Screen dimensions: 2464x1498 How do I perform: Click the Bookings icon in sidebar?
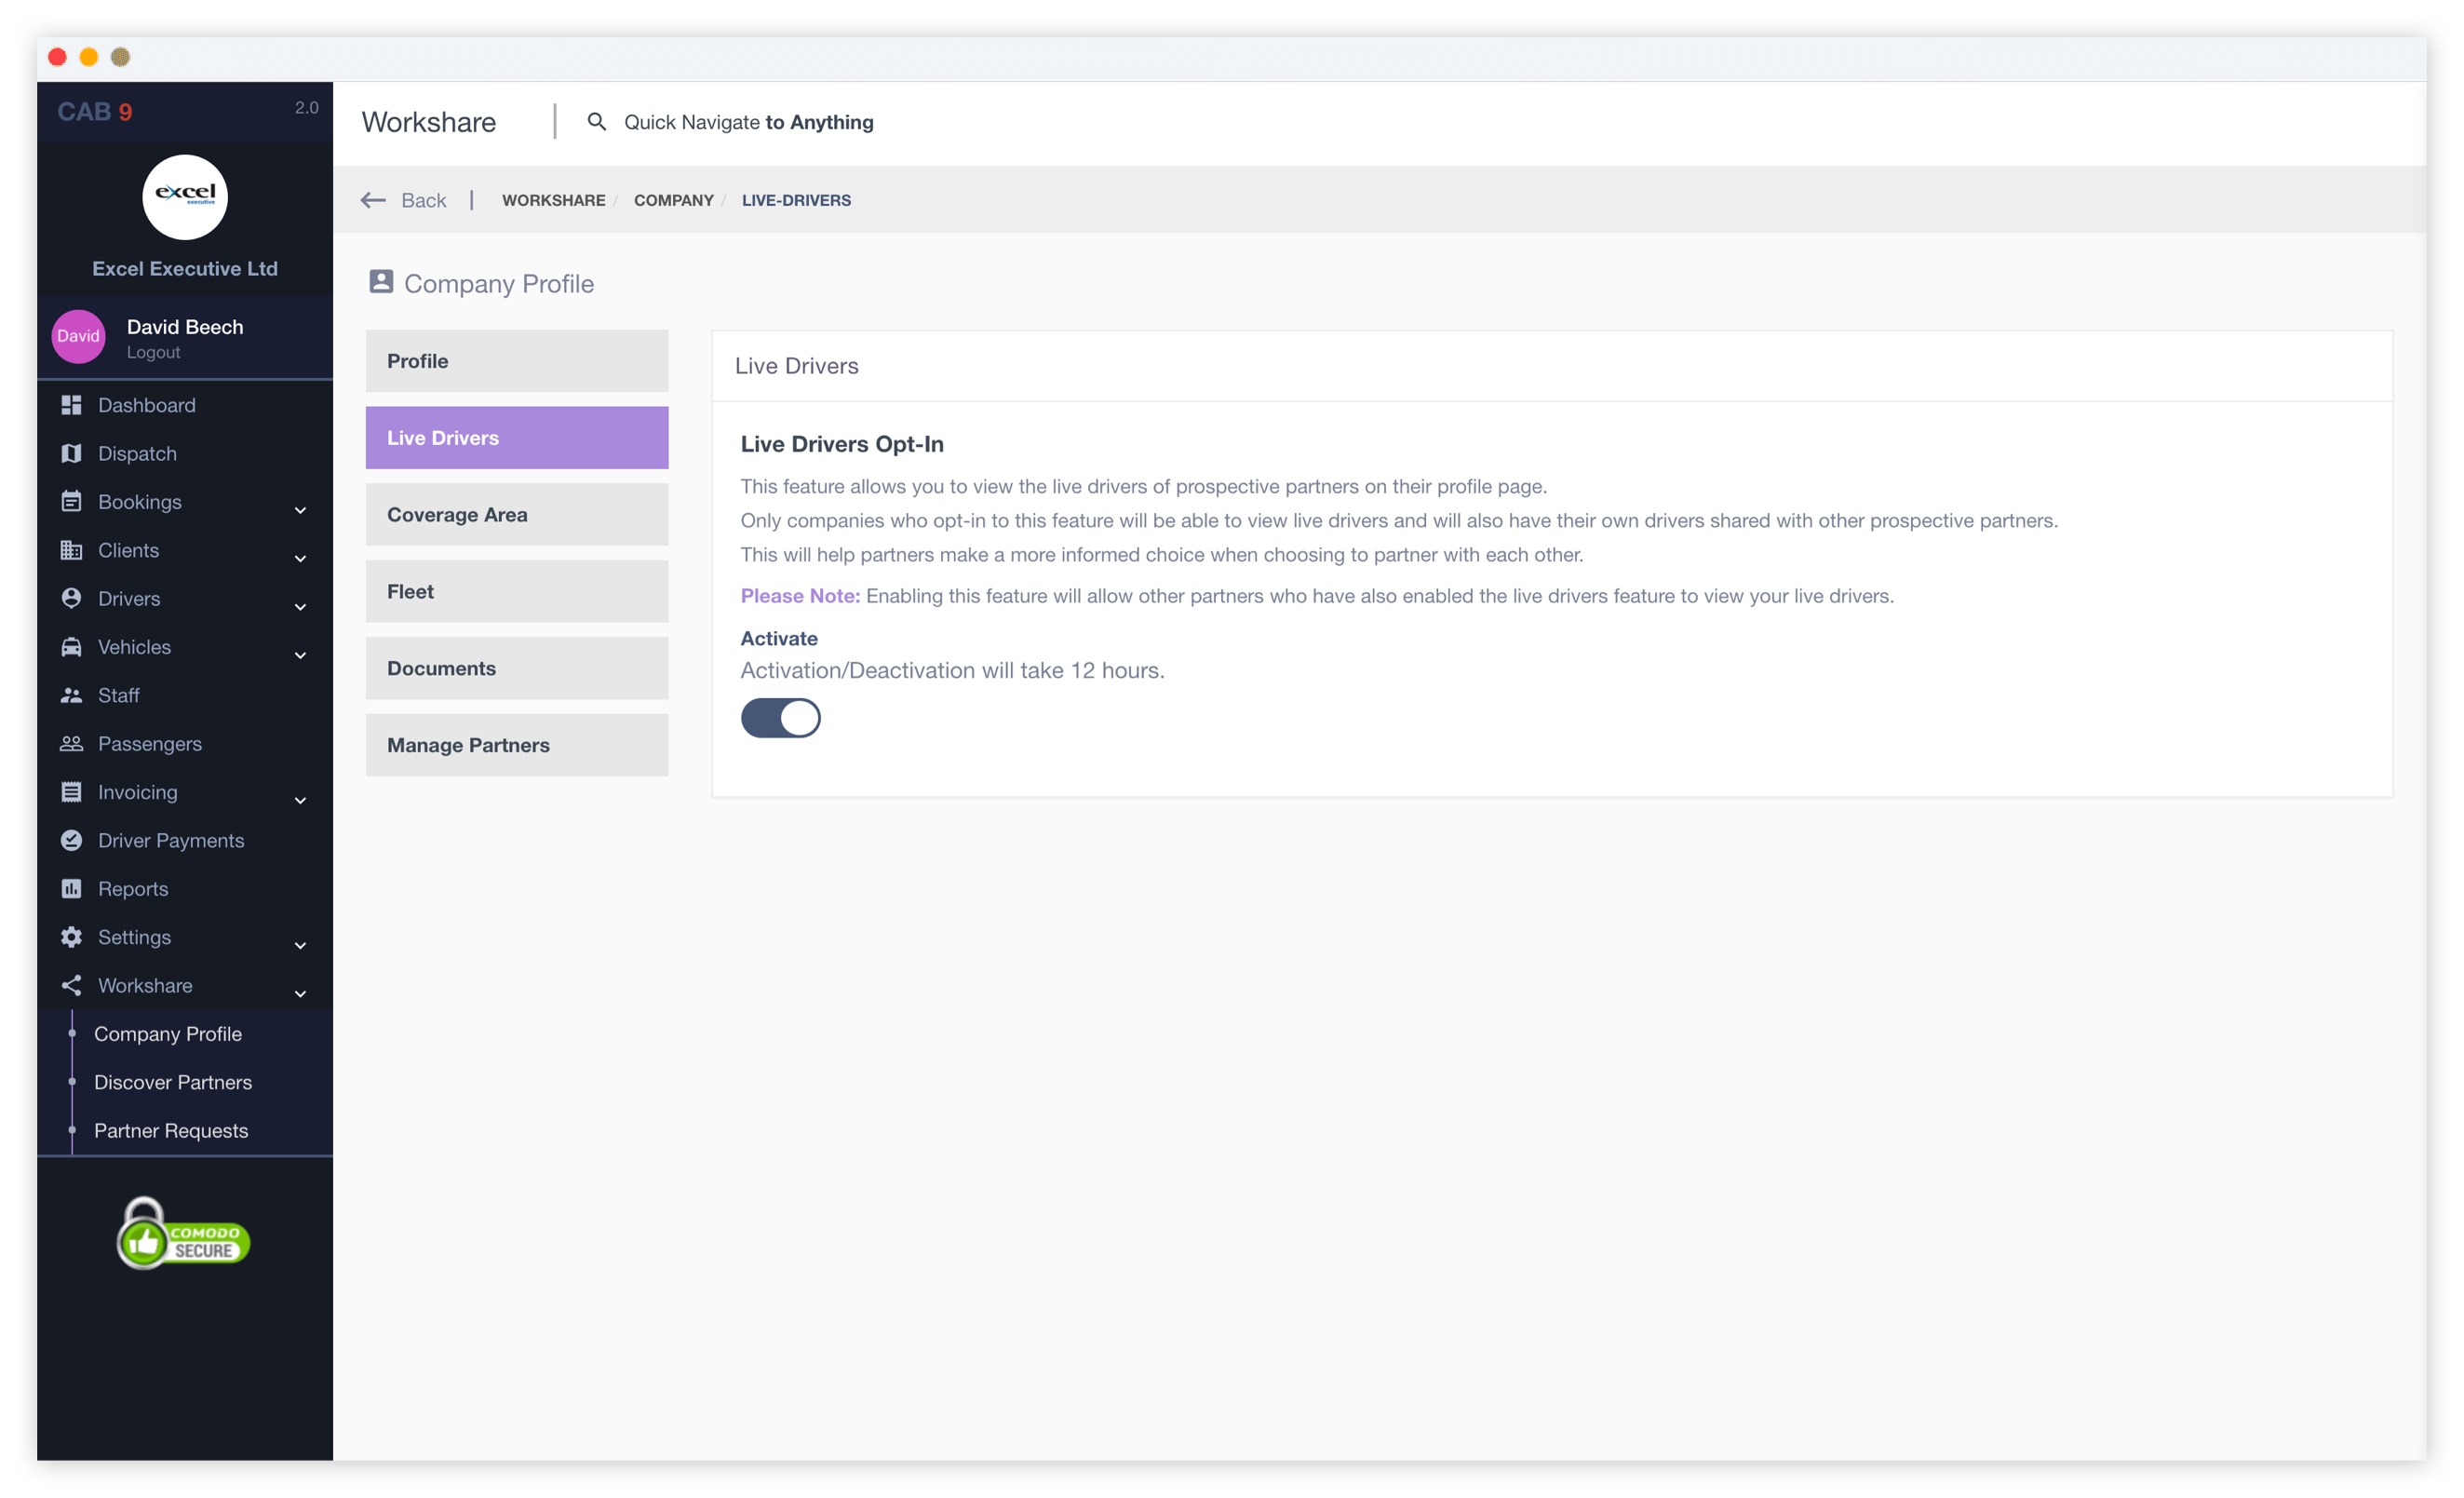[69, 502]
